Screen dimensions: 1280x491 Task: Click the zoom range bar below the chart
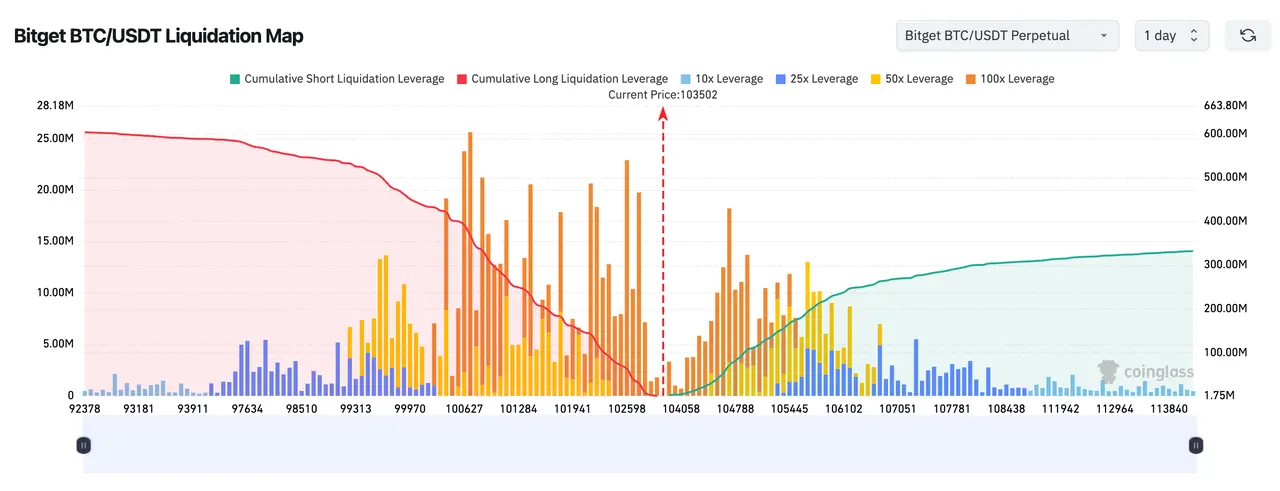[x=640, y=445]
